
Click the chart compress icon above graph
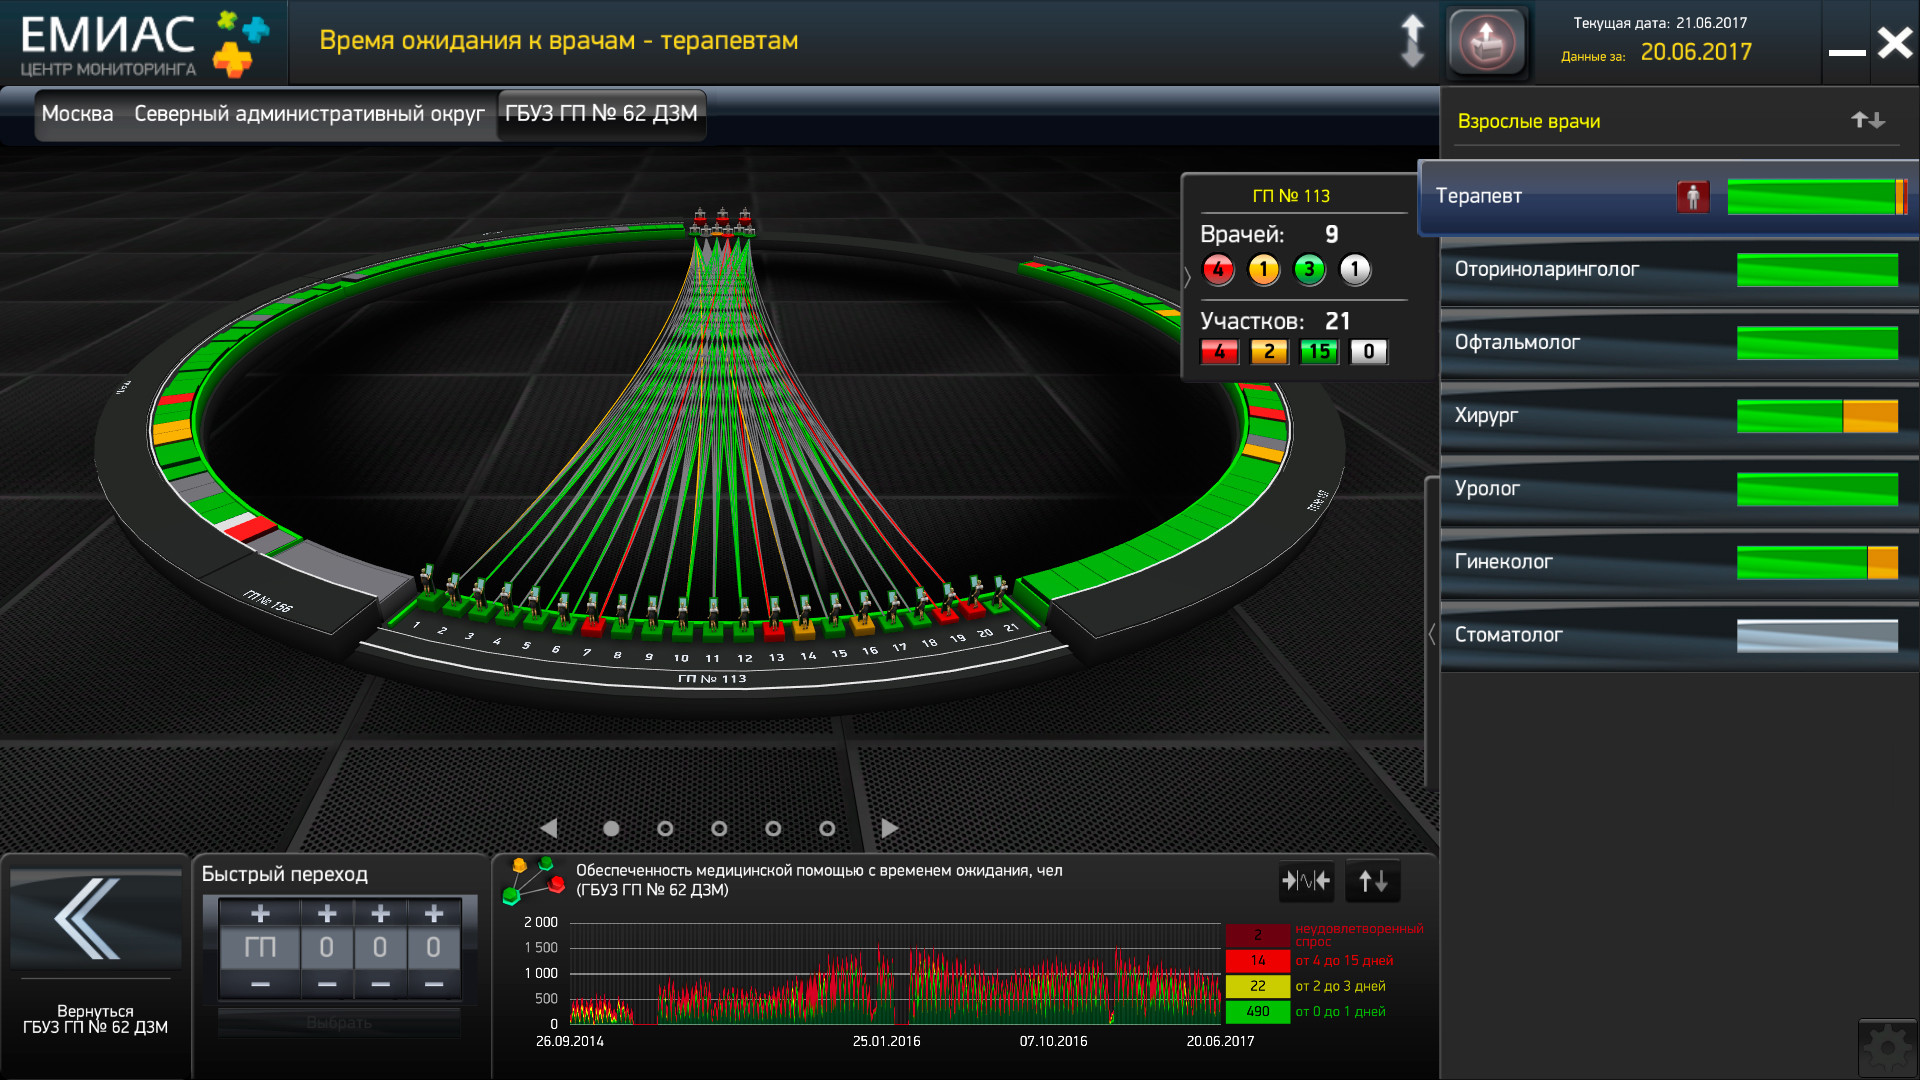[x=1306, y=881]
